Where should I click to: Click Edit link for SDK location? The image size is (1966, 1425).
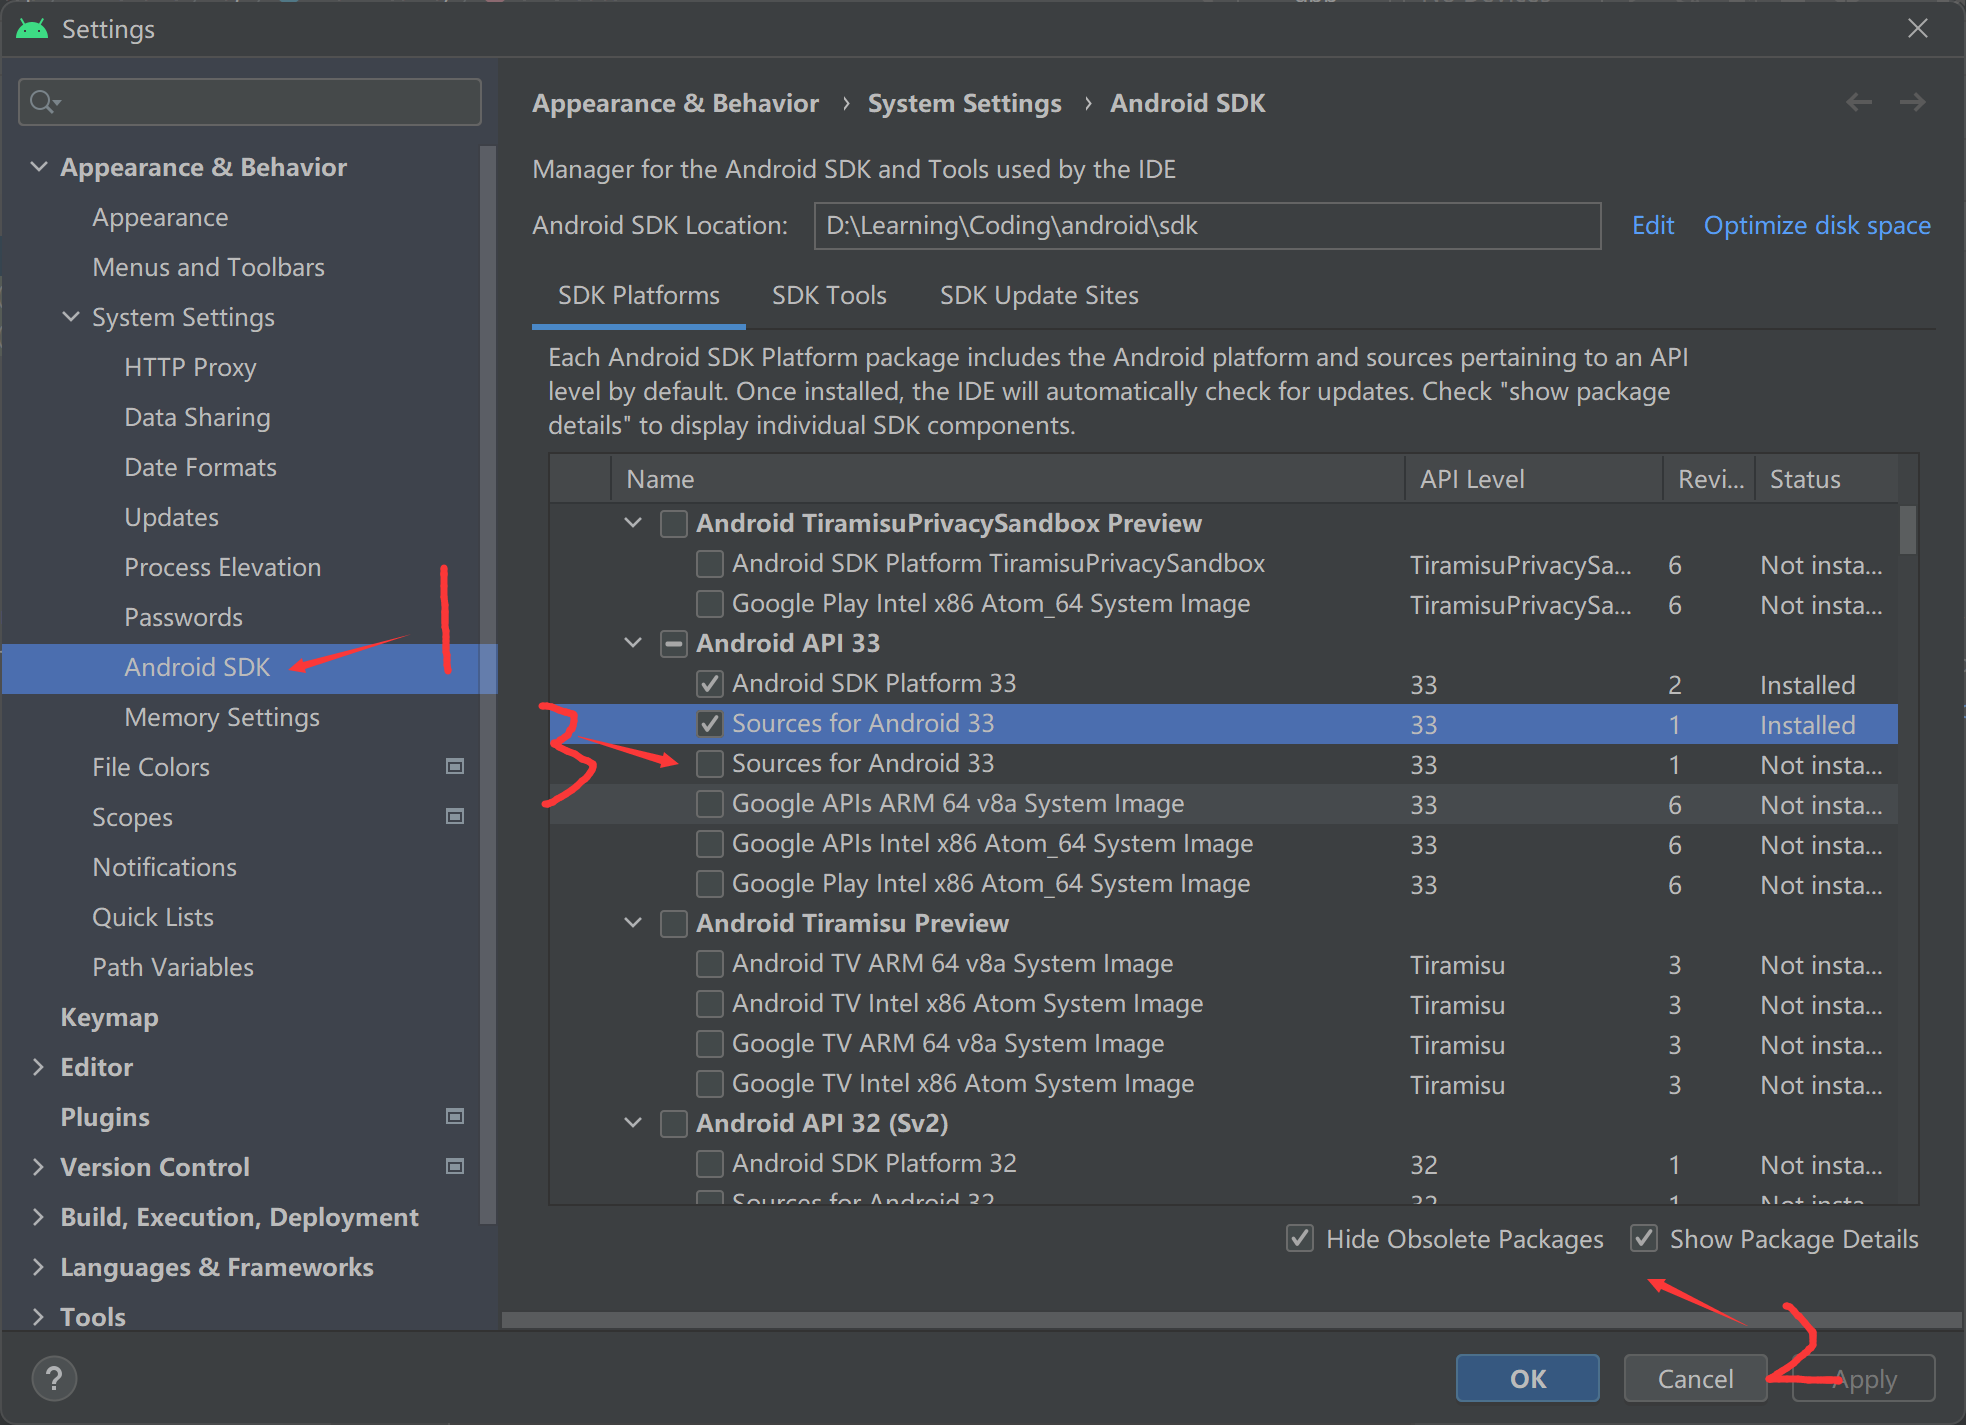pos(1653,226)
